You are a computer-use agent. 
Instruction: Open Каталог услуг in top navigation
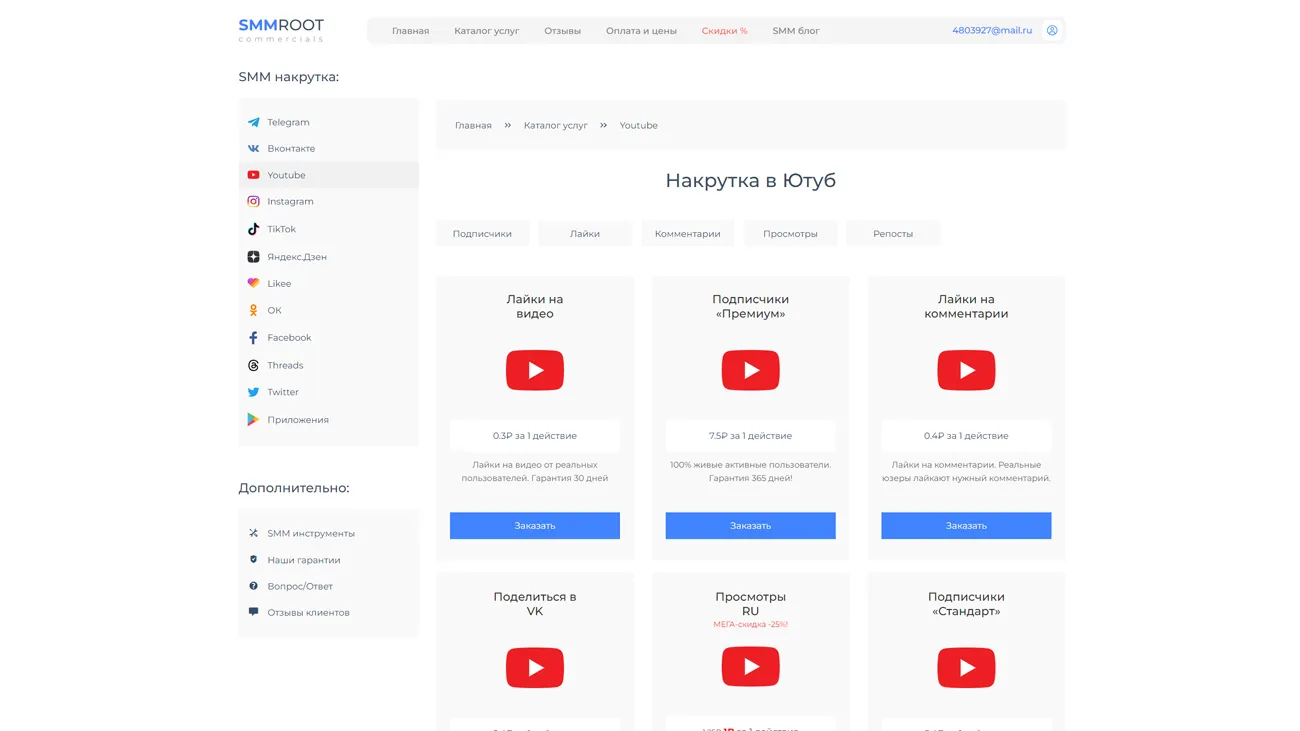click(x=486, y=31)
